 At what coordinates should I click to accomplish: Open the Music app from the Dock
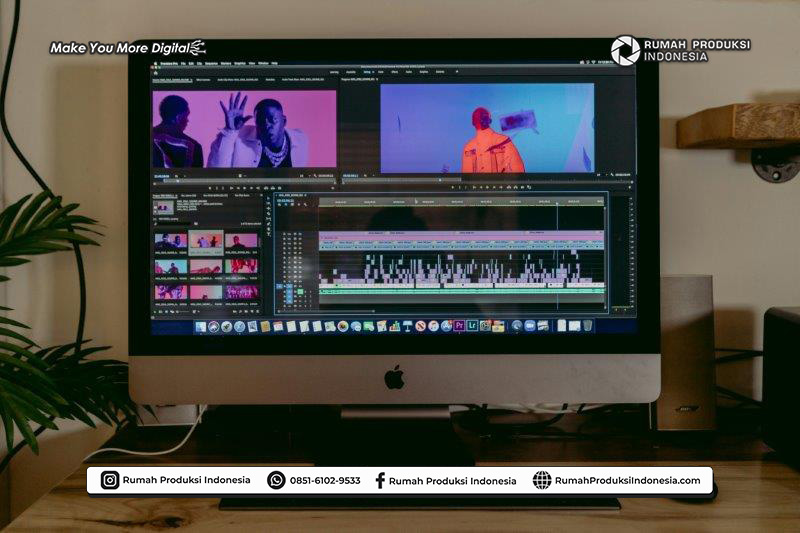[433, 326]
